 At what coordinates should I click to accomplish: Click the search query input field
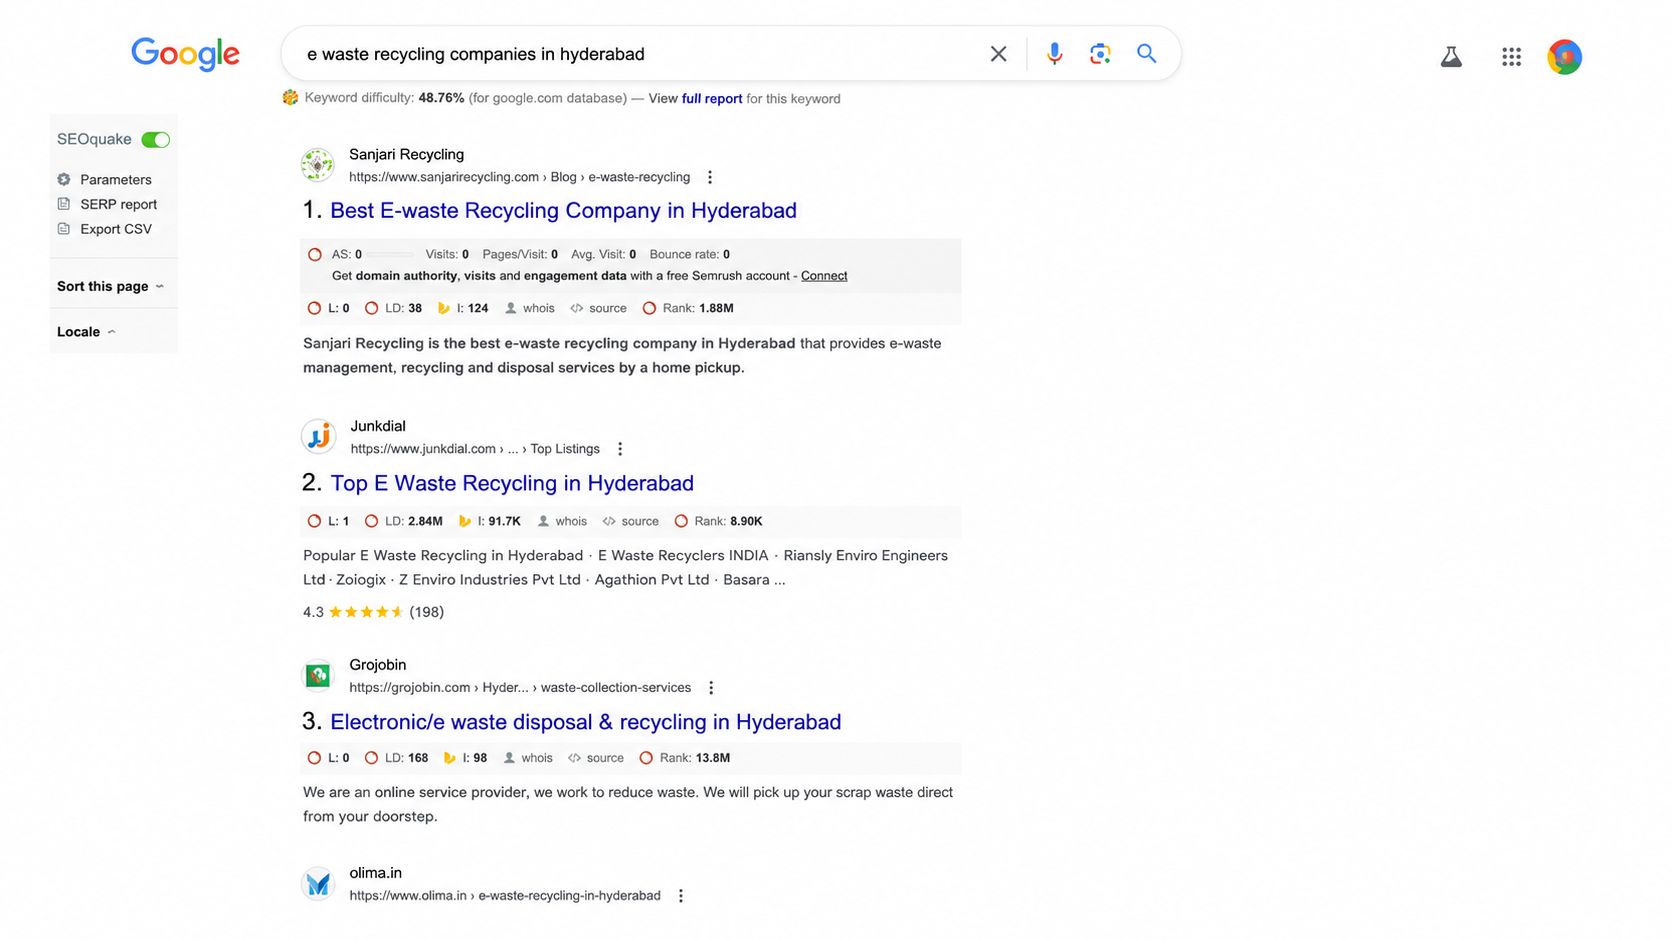click(x=640, y=54)
